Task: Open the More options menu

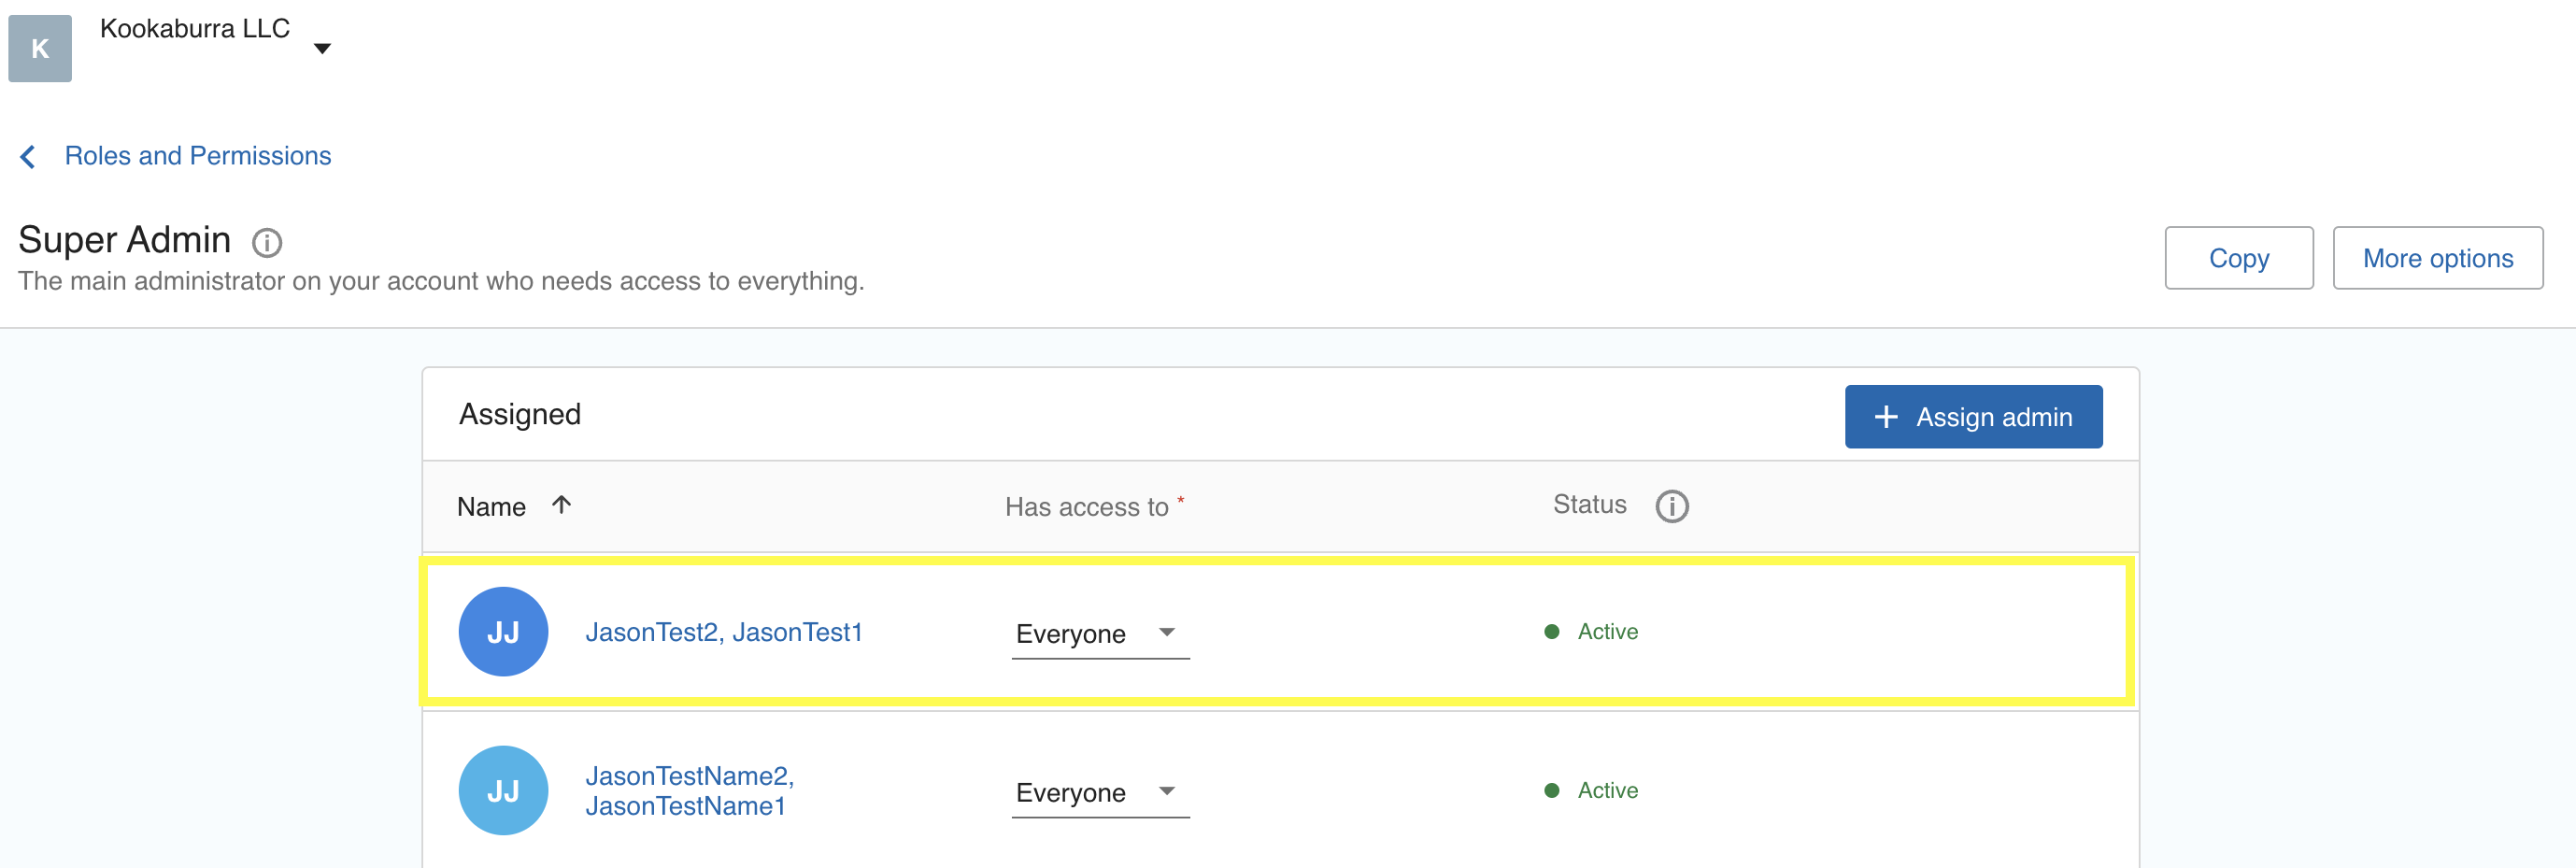Action: pos(2437,258)
